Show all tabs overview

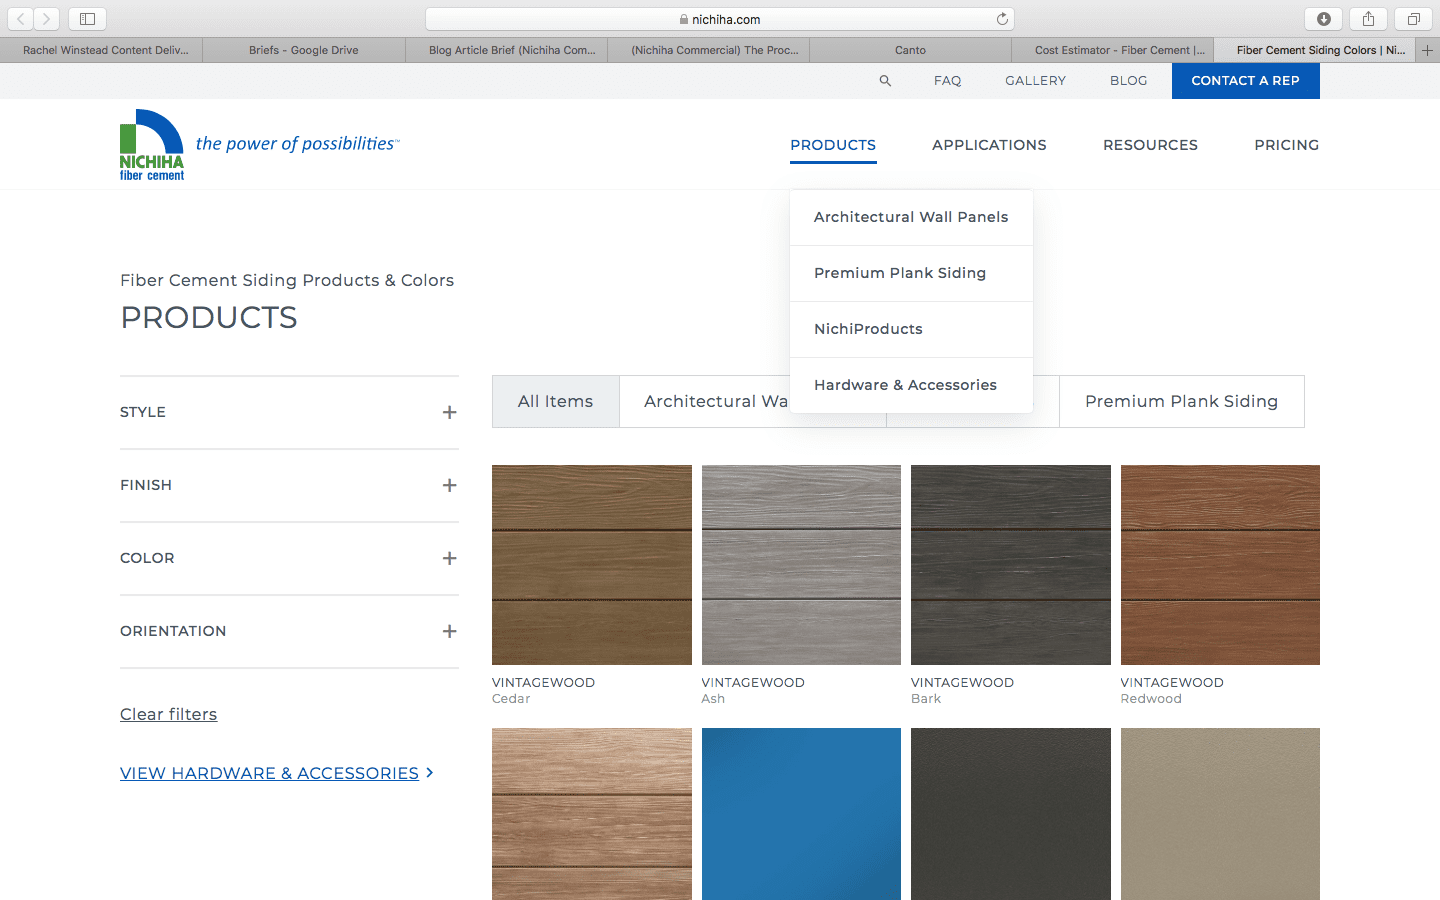pos(1413,19)
